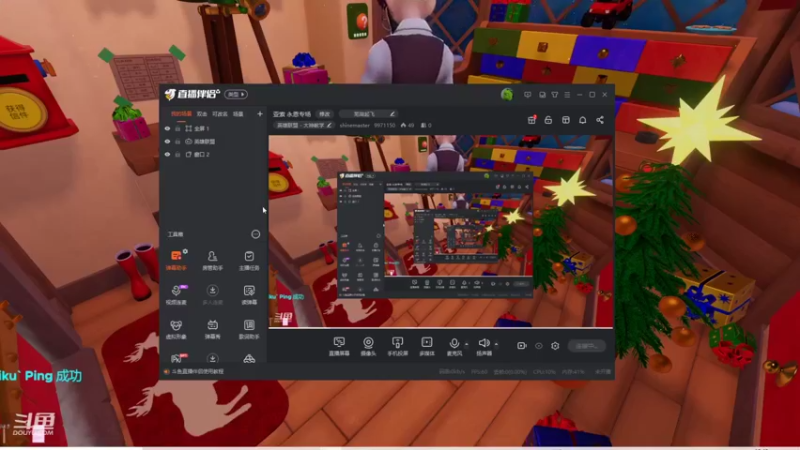This screenshot has height=450, width=800.
Task: Mute the 扬声器 speaker
Action: coord(484,346)
